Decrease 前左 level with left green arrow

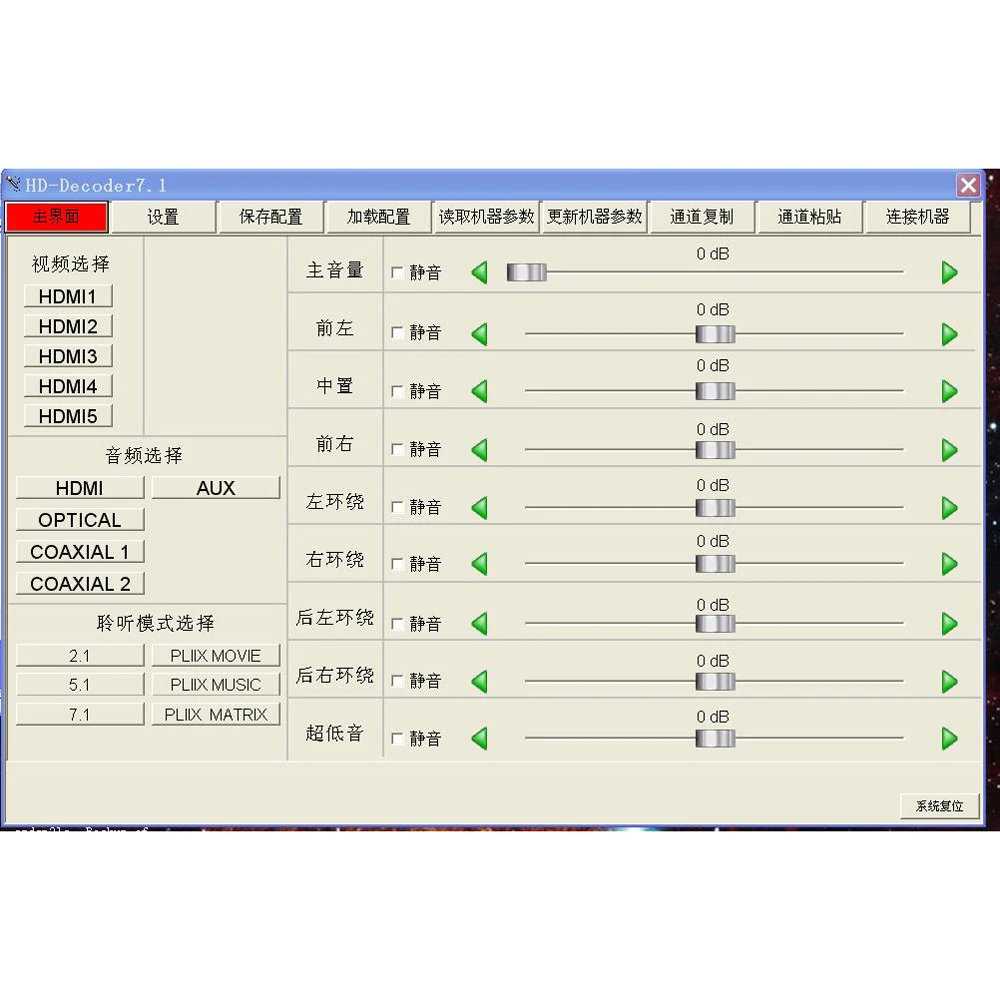pyautogui.click(x=480, y=334)
